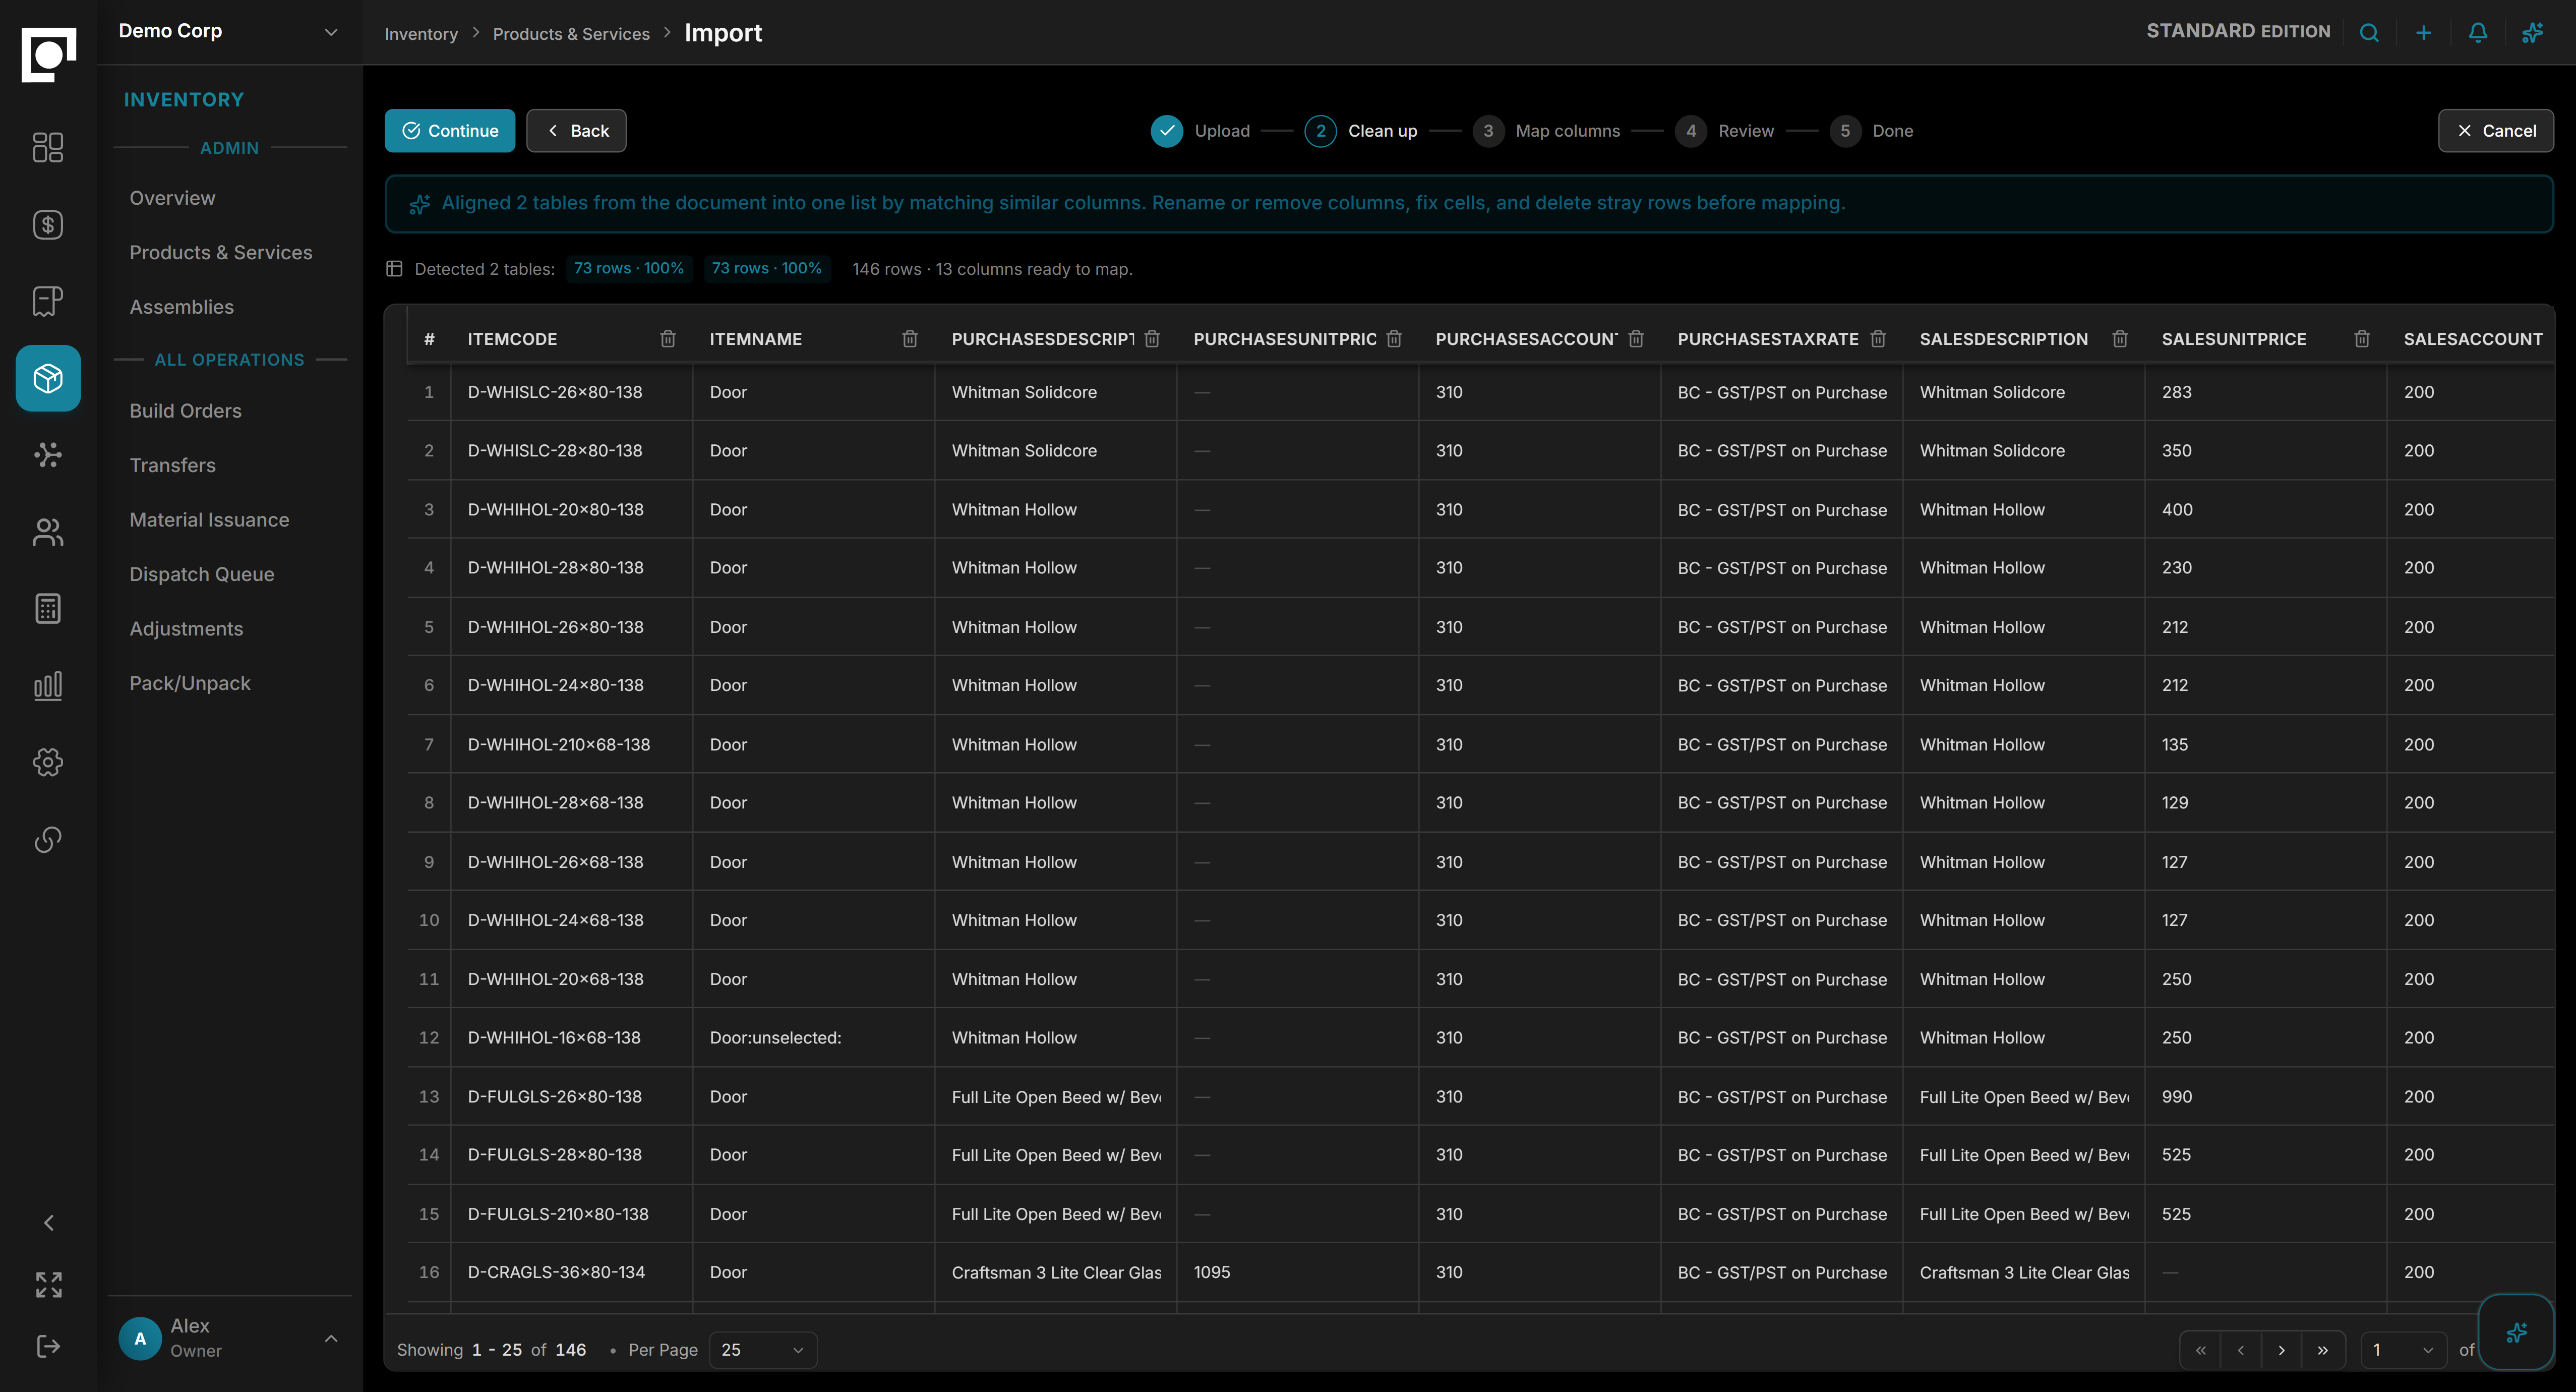The width and height of the screenshot is (2576, 1392).
Task: Open the calculator sidebar icon
Action: coord(48,609)
